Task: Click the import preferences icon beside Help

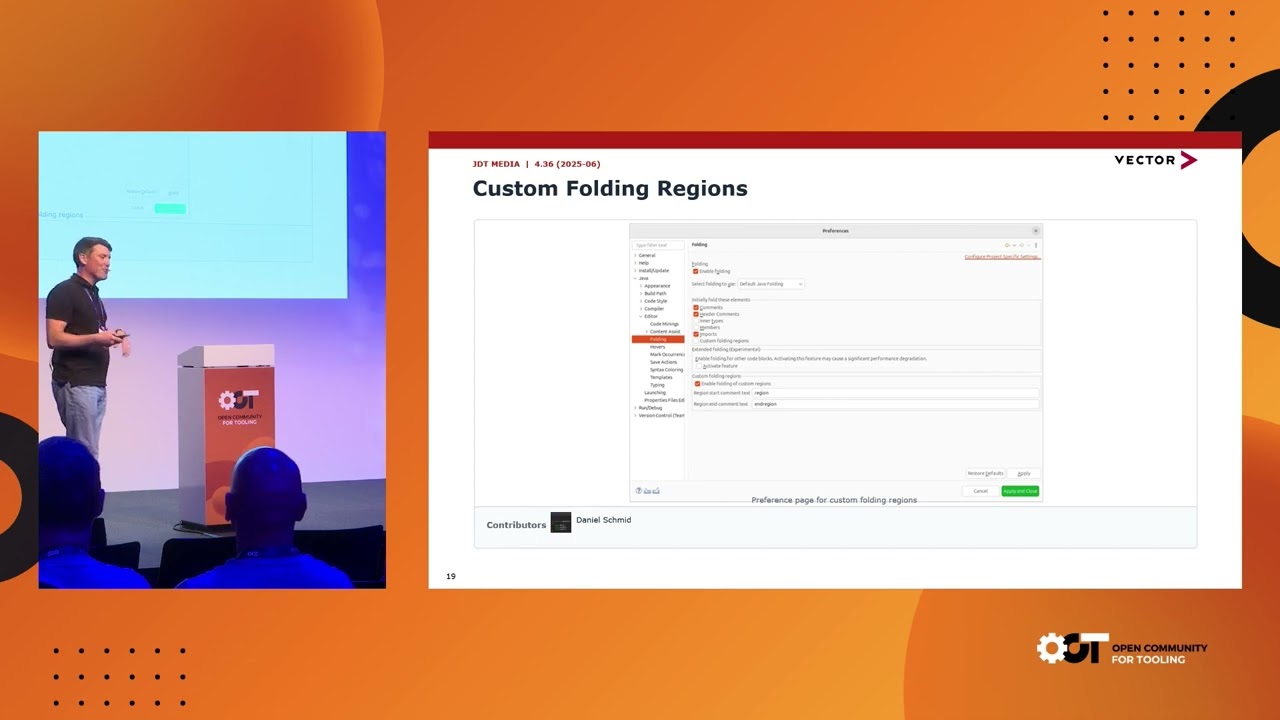Action: pyautogui.click(x=647, y=491)
